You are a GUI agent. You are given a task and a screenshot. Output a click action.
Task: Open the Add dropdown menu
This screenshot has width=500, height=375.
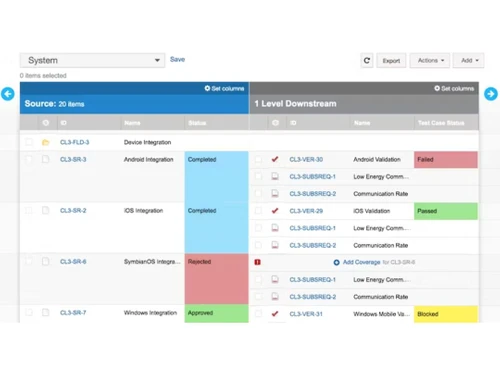469,60
